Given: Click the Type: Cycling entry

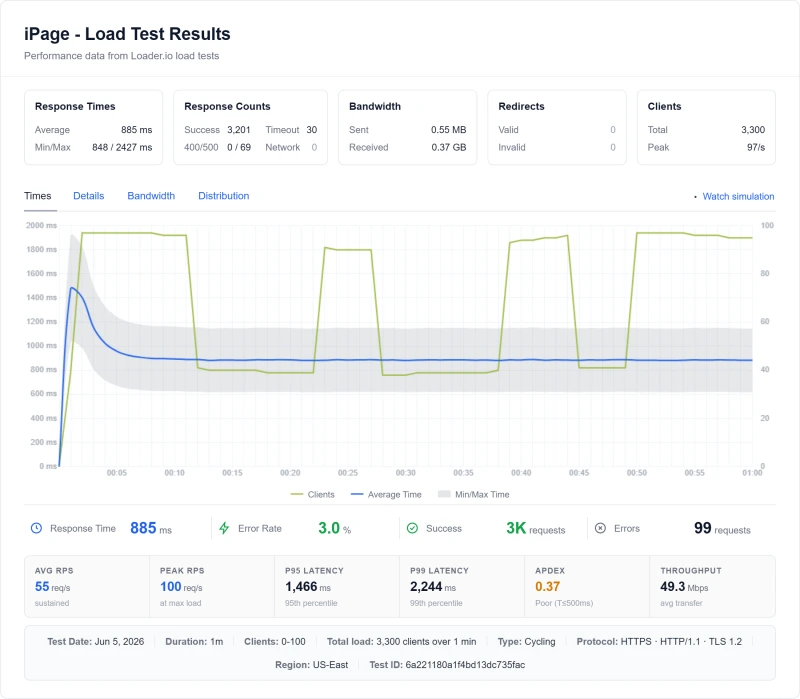Looking at the screenshot, I should 527,641.
